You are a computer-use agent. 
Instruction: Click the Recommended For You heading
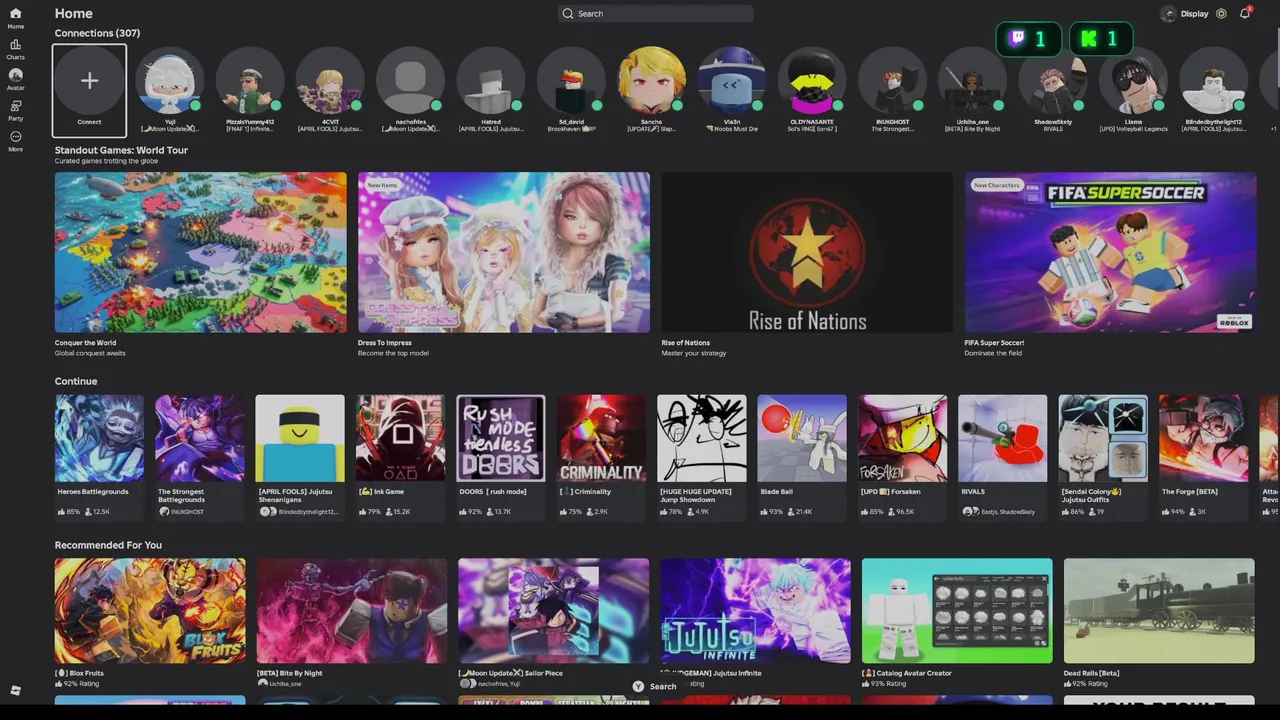point(108,545)
